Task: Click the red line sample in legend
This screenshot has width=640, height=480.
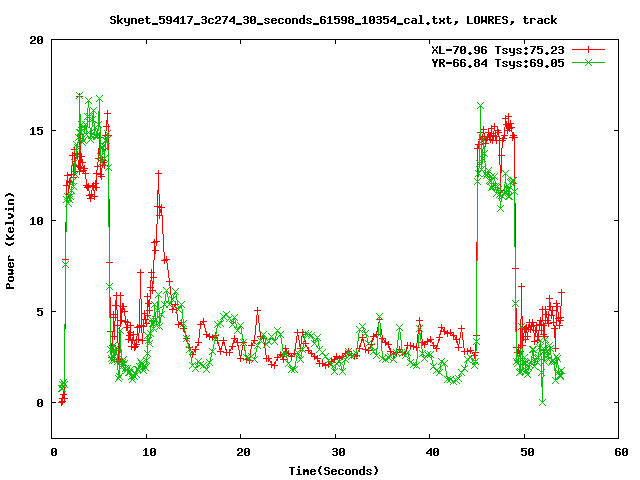Action: tap(590, 49)
